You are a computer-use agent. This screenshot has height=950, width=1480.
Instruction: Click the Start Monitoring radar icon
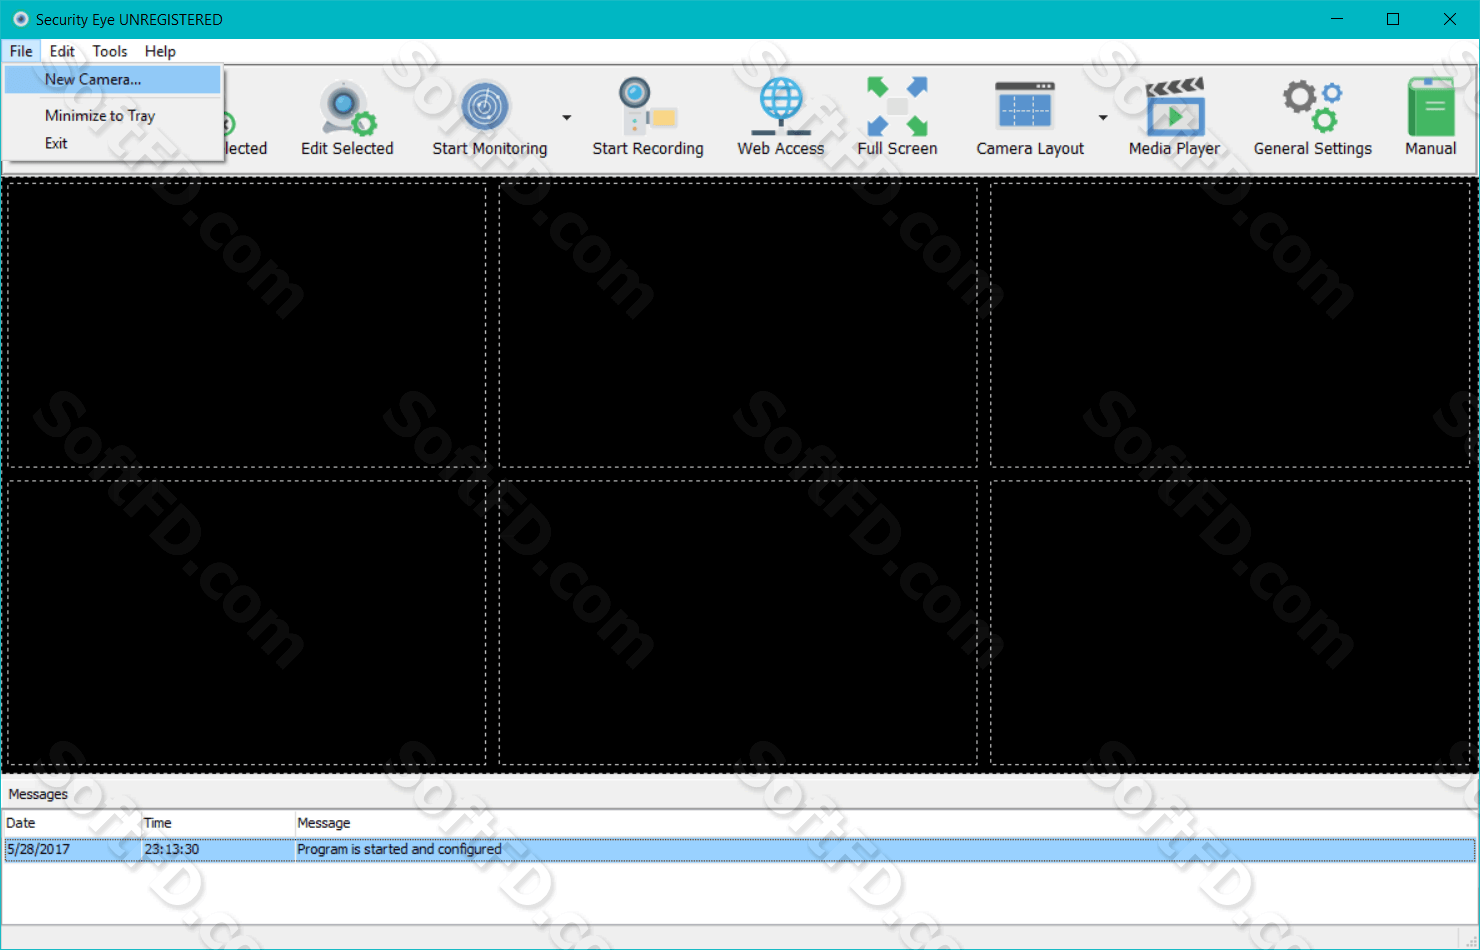pos(486,107)
